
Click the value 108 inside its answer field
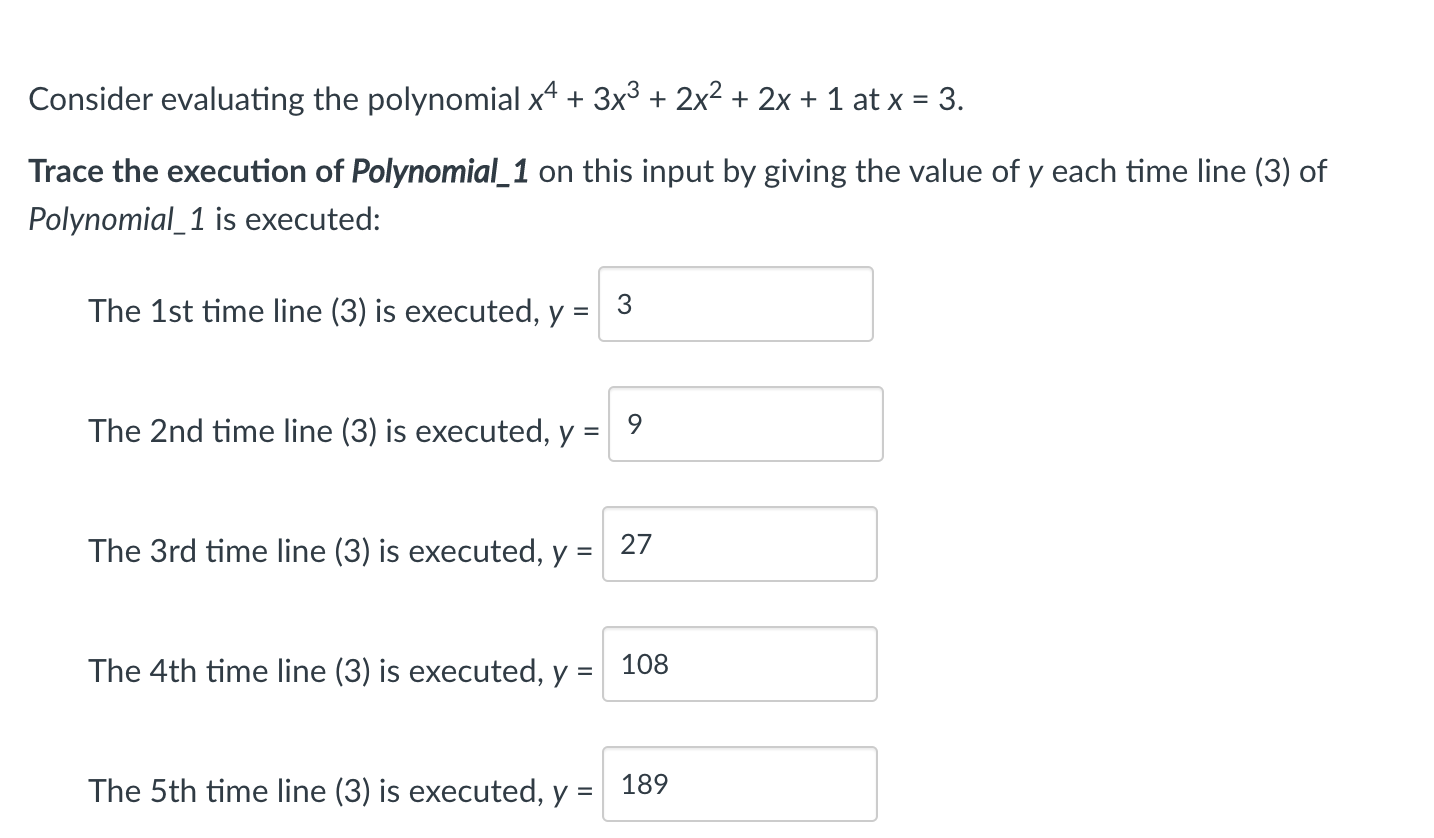pyautogui.click(x=643, y=665)
